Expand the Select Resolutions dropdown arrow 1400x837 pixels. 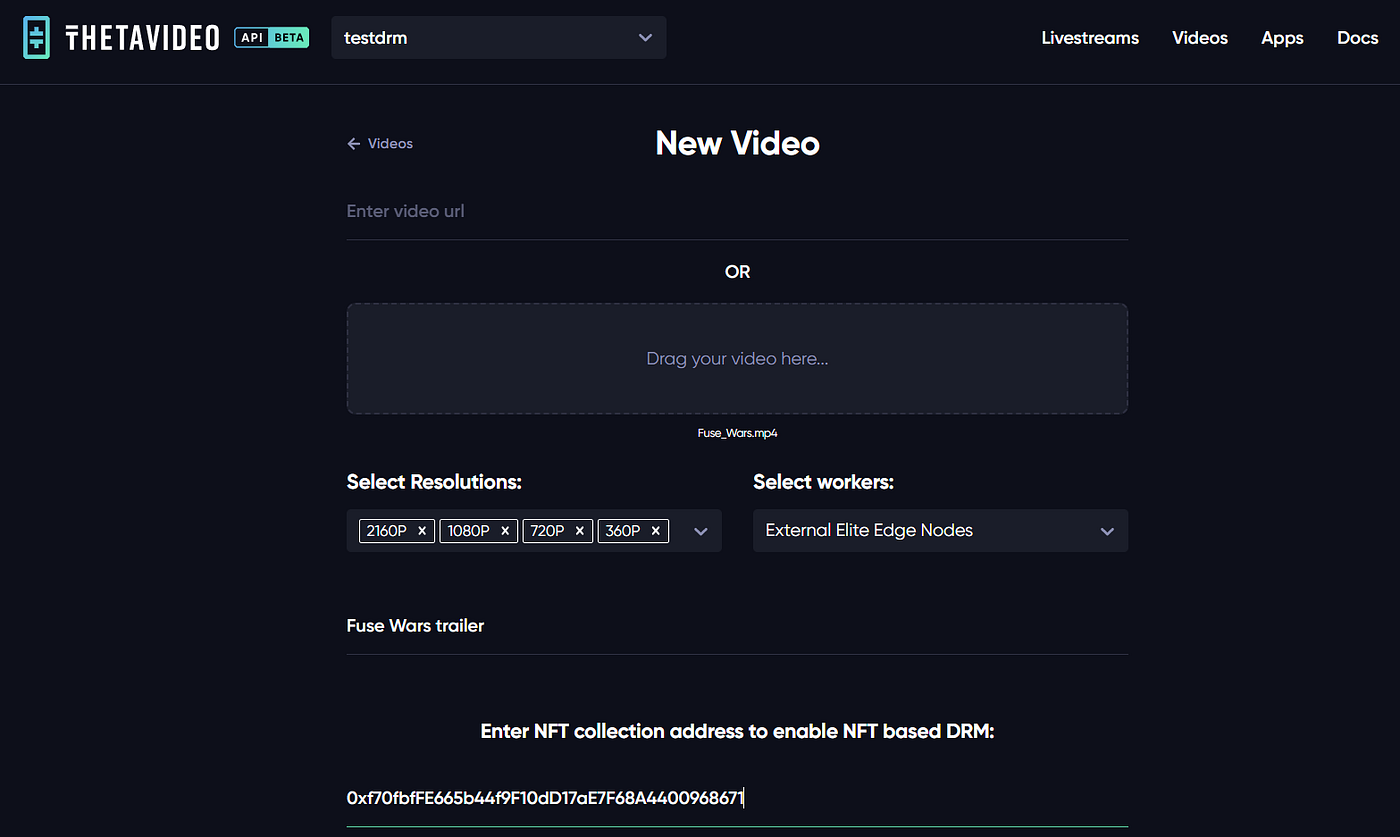pos(701,531)
